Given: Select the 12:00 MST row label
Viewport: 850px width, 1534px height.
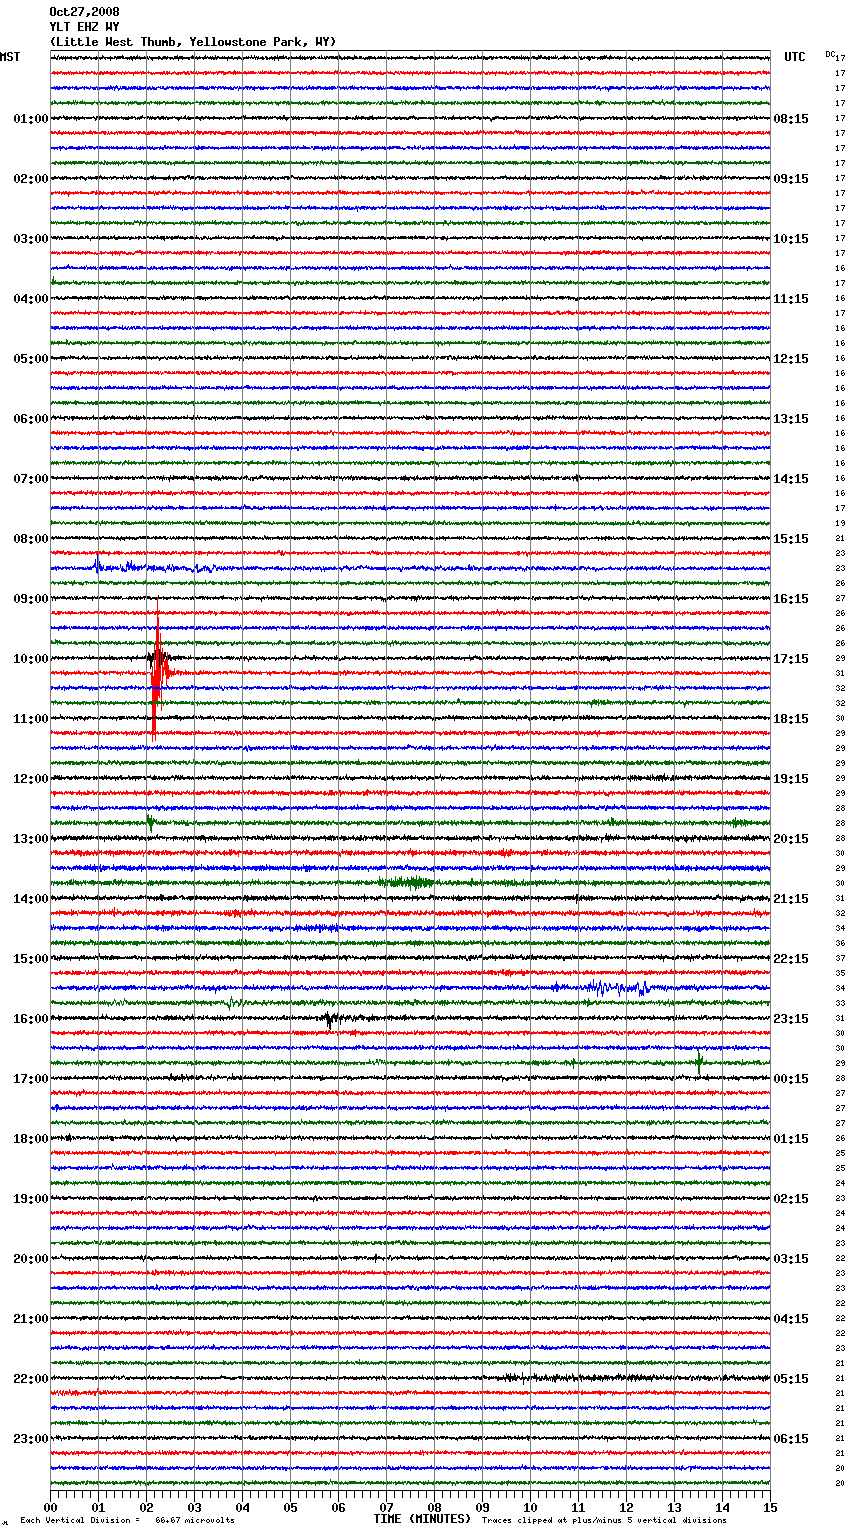Looking at the screenshot, I should coord(31,779).
